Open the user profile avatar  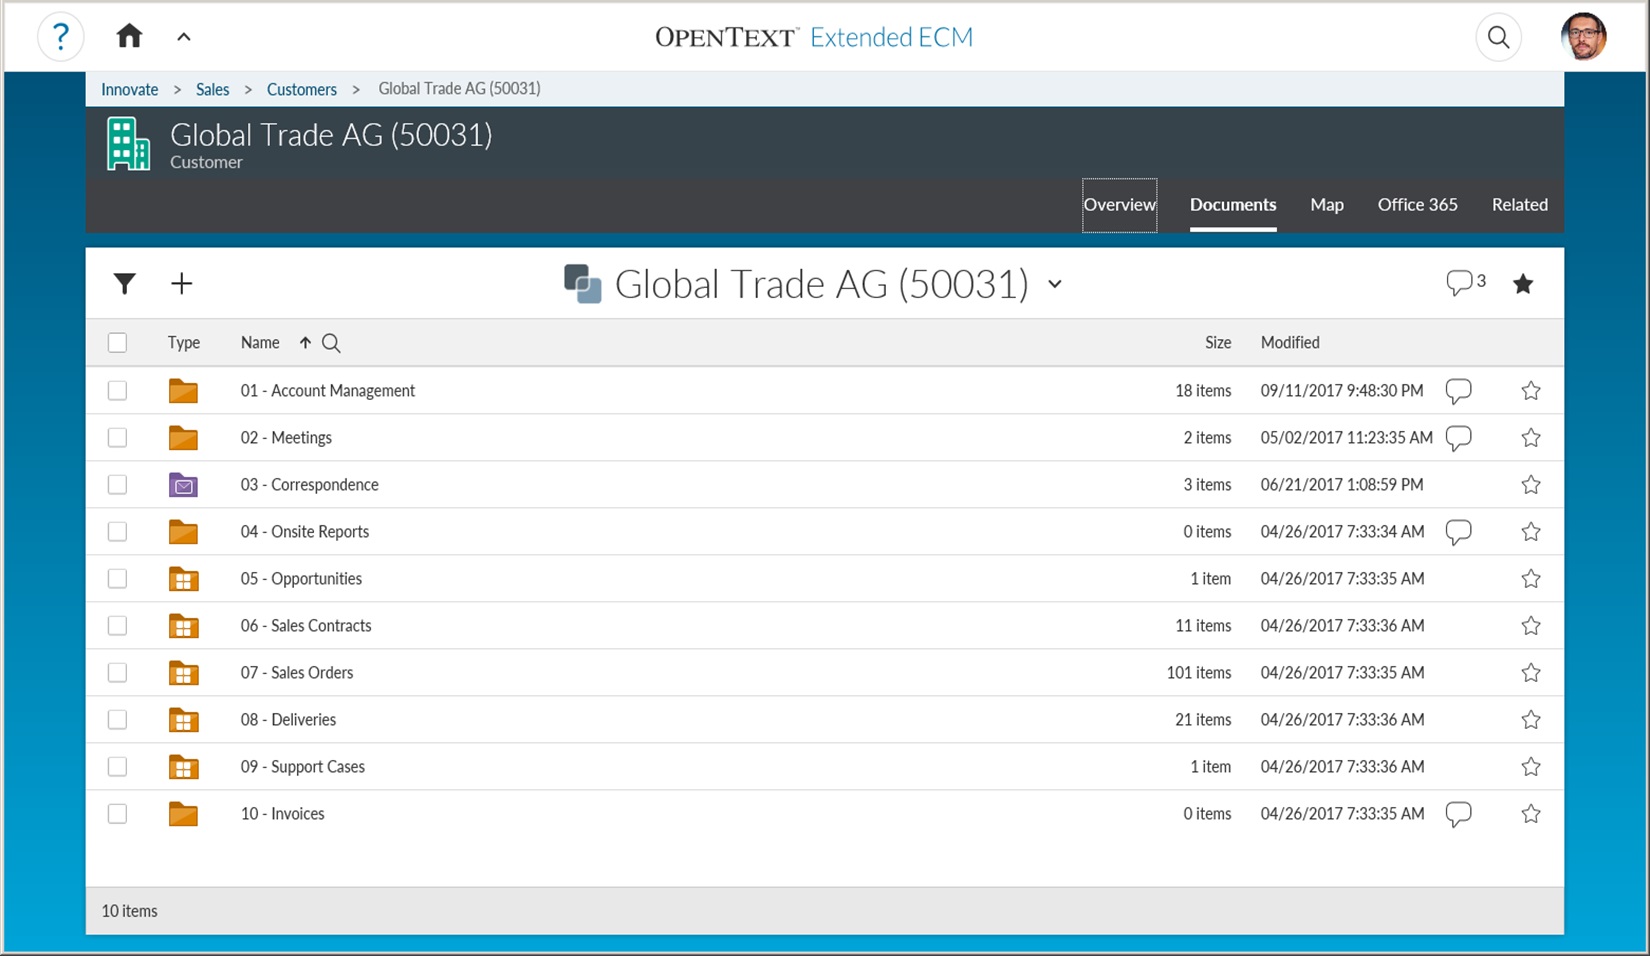[x=1584, y=37]
